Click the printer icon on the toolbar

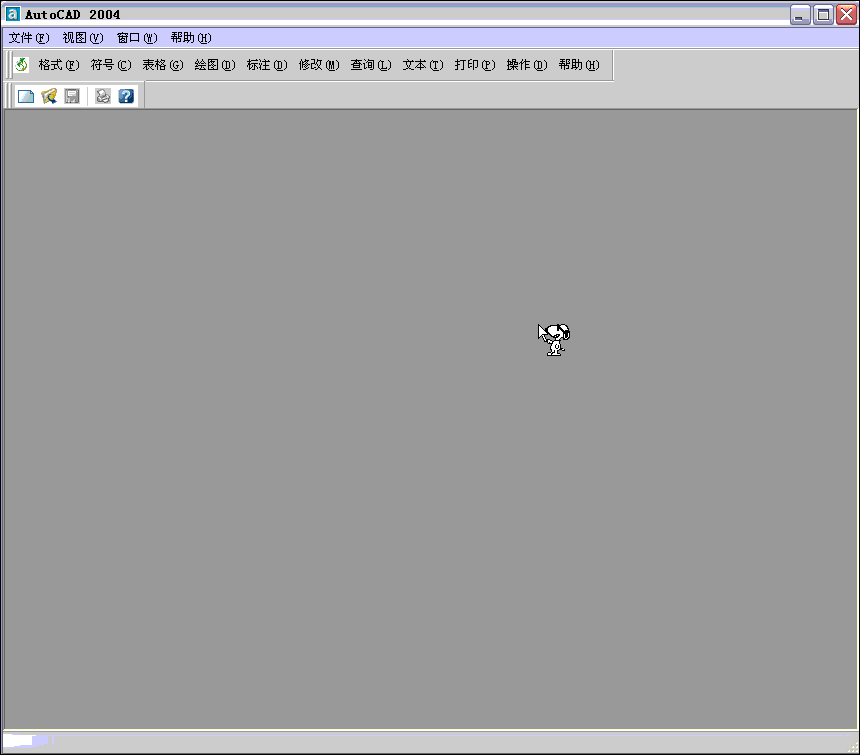click(103, 95)
